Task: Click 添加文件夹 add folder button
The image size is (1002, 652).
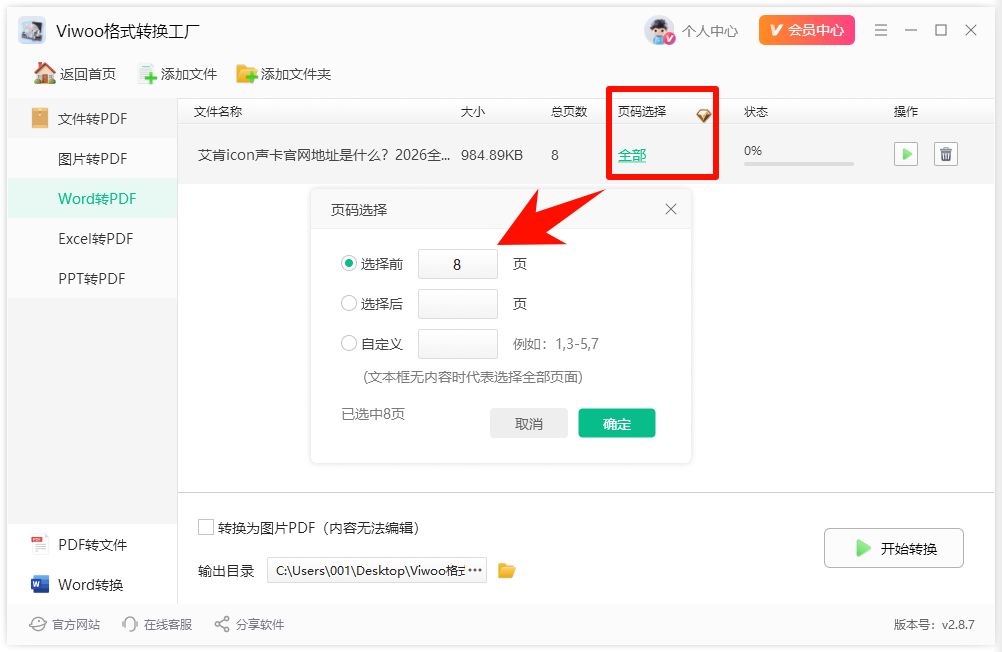Action: point(284,74)
